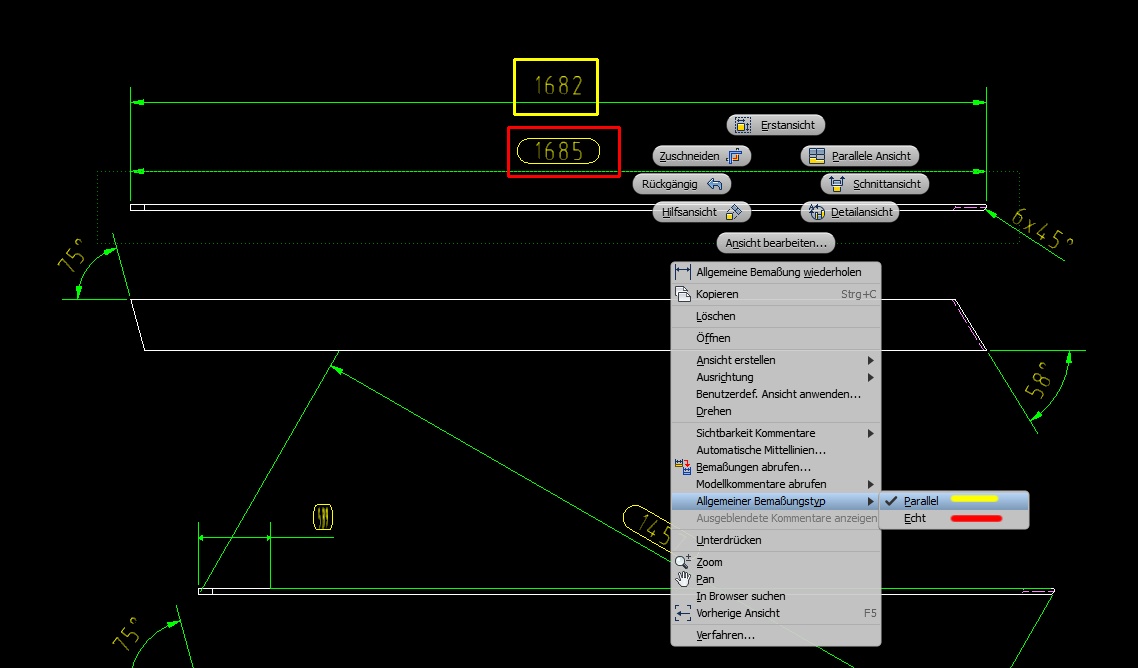This screenshot has width=1138, height=668.
Task: Expand Sichtbarkeit Kommentare submenu
Action: coord(776,433)
